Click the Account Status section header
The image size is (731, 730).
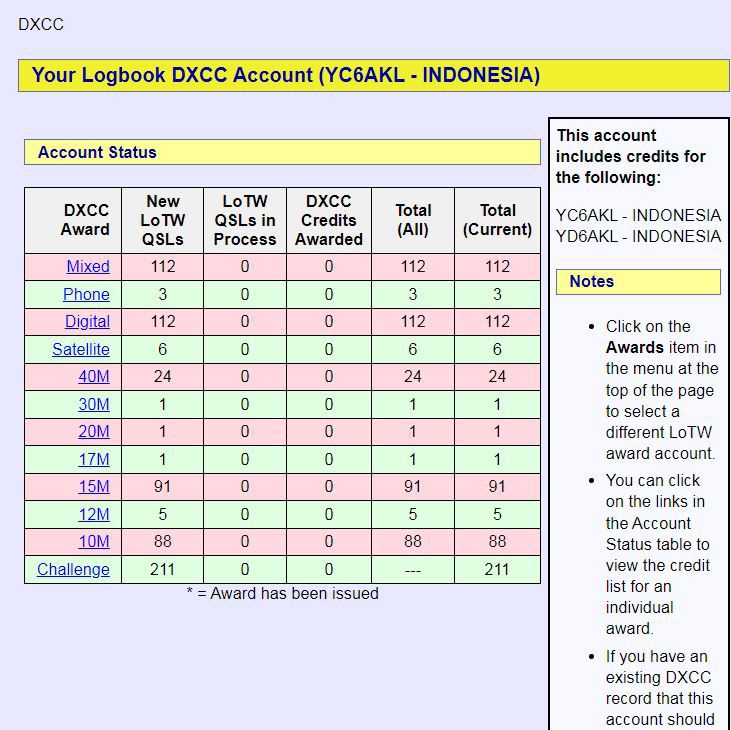tap(97, 153)
